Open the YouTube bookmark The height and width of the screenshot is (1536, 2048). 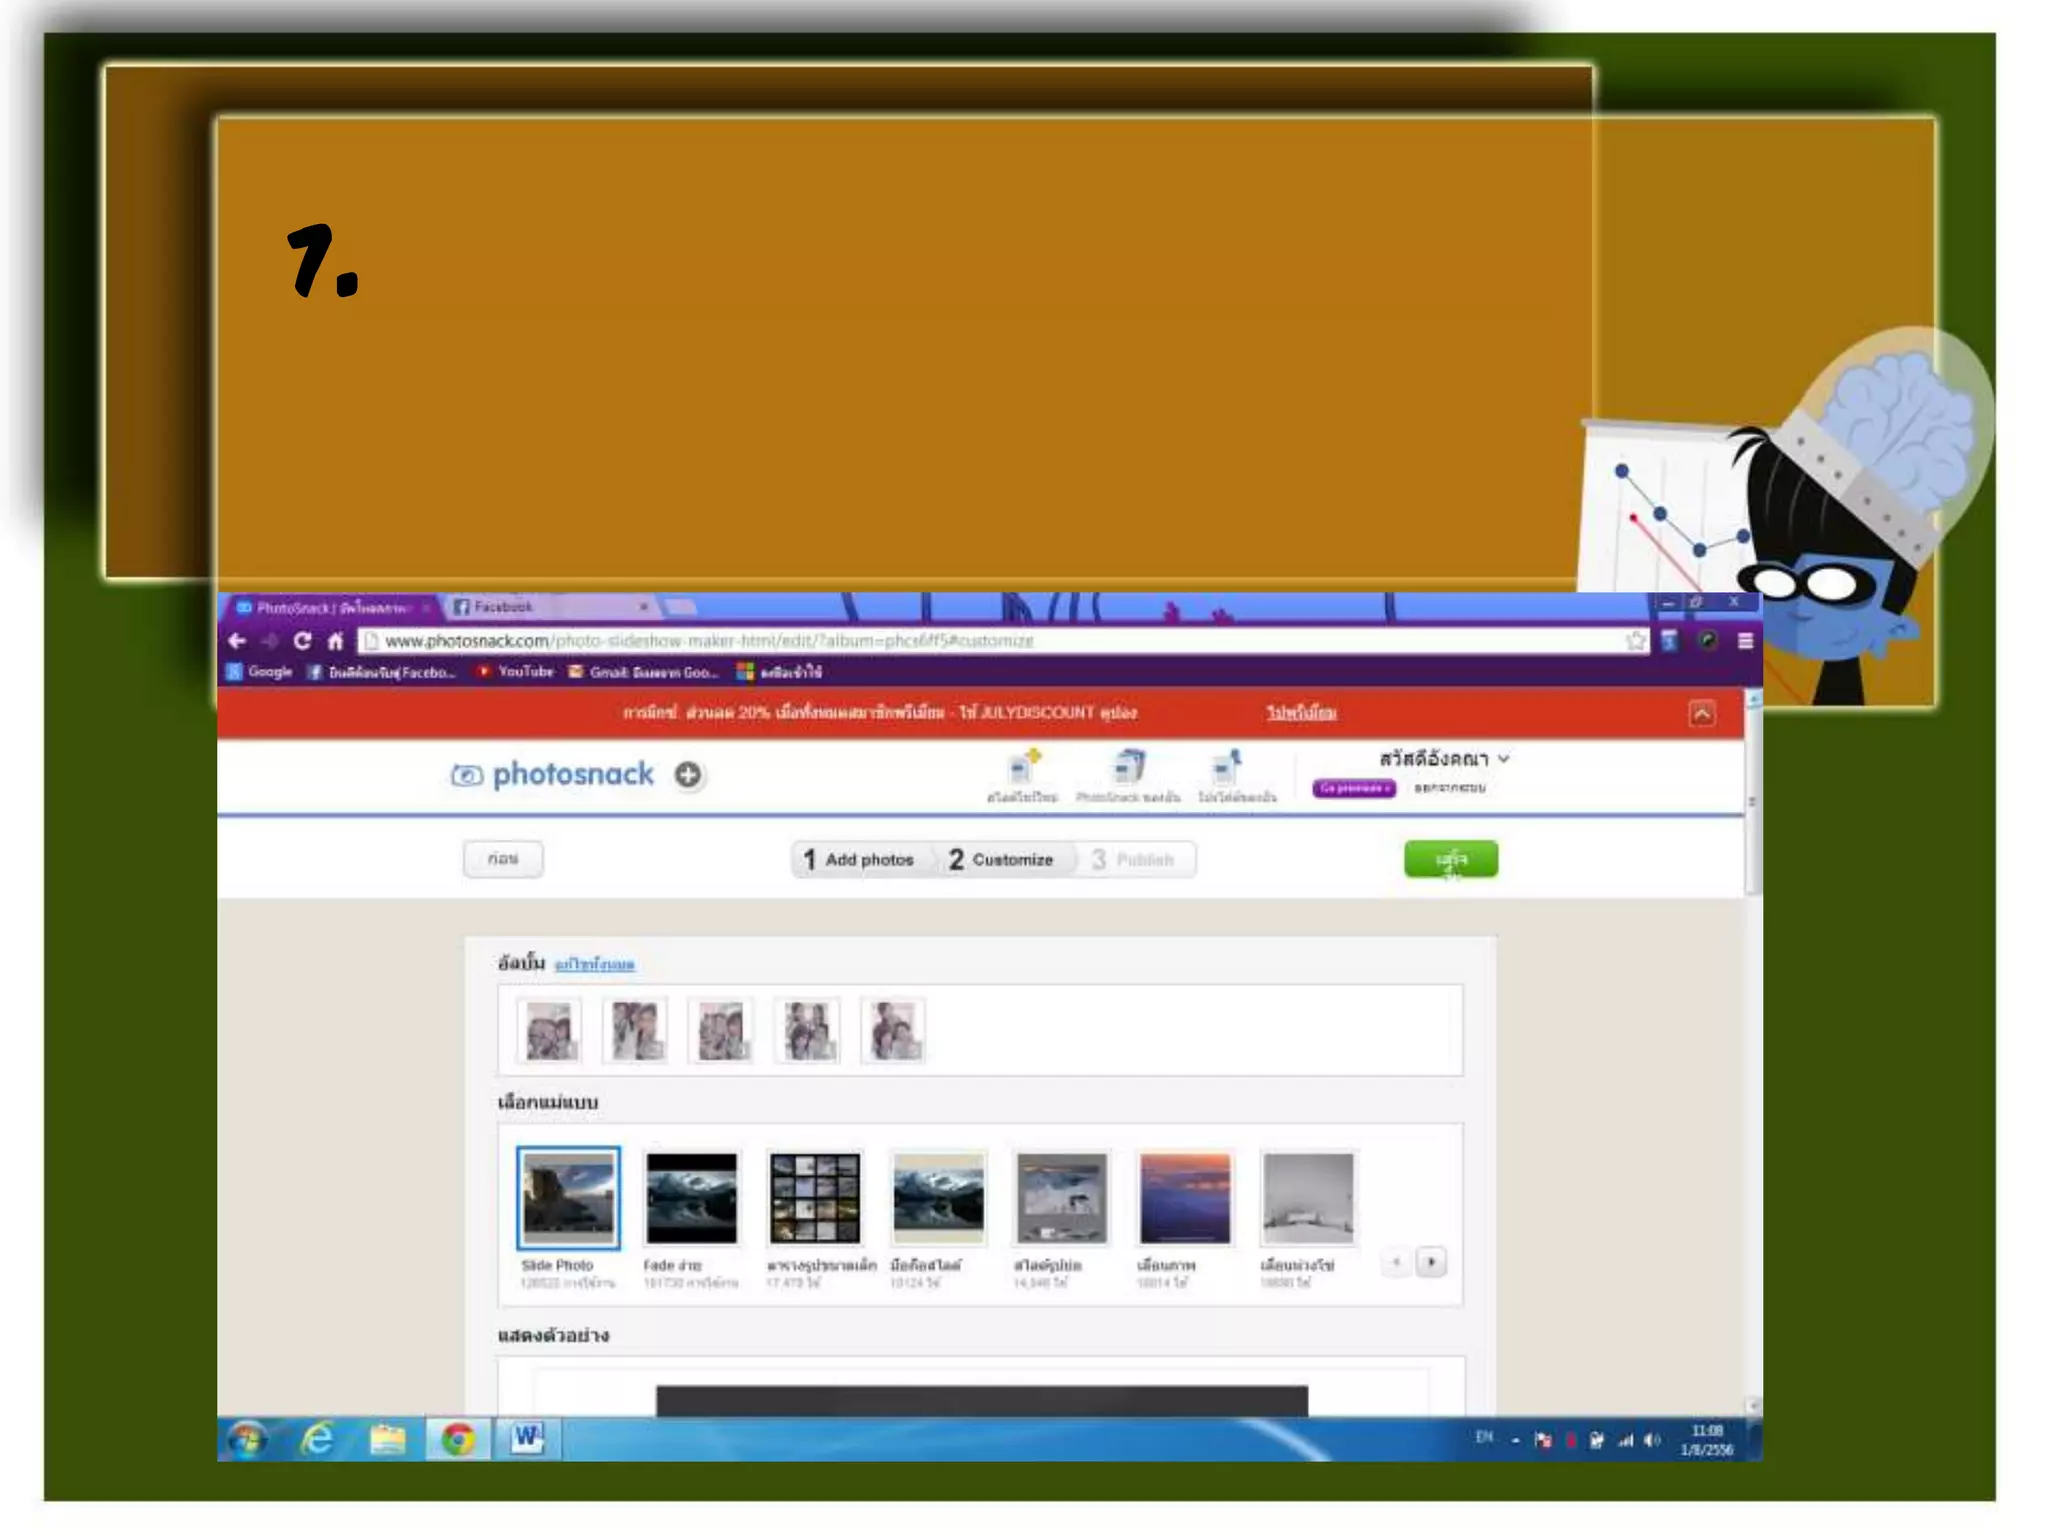[x=516, y=672]
